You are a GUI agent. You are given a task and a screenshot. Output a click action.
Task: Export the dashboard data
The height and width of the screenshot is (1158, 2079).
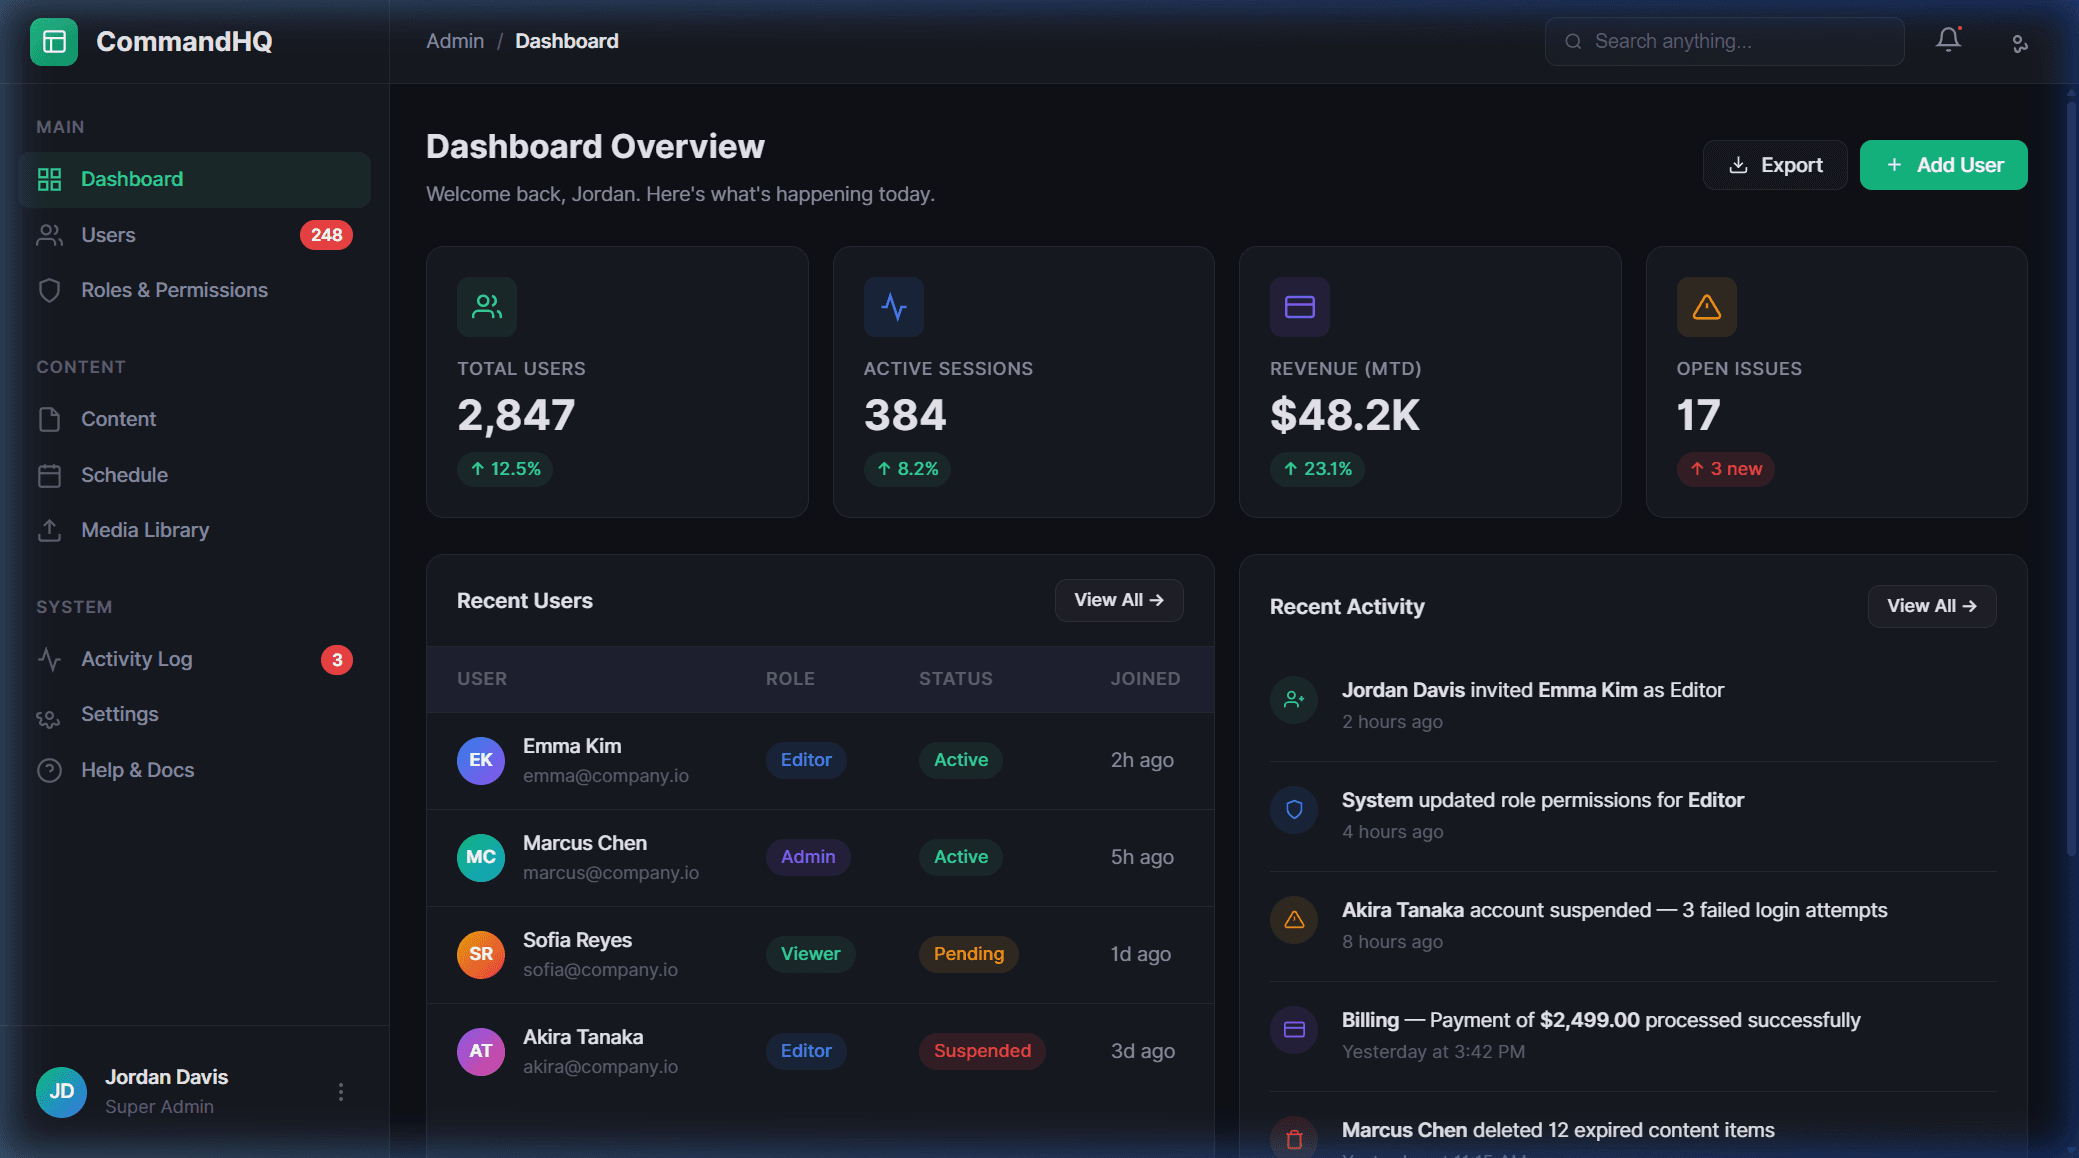click(x=1775, y=164)
